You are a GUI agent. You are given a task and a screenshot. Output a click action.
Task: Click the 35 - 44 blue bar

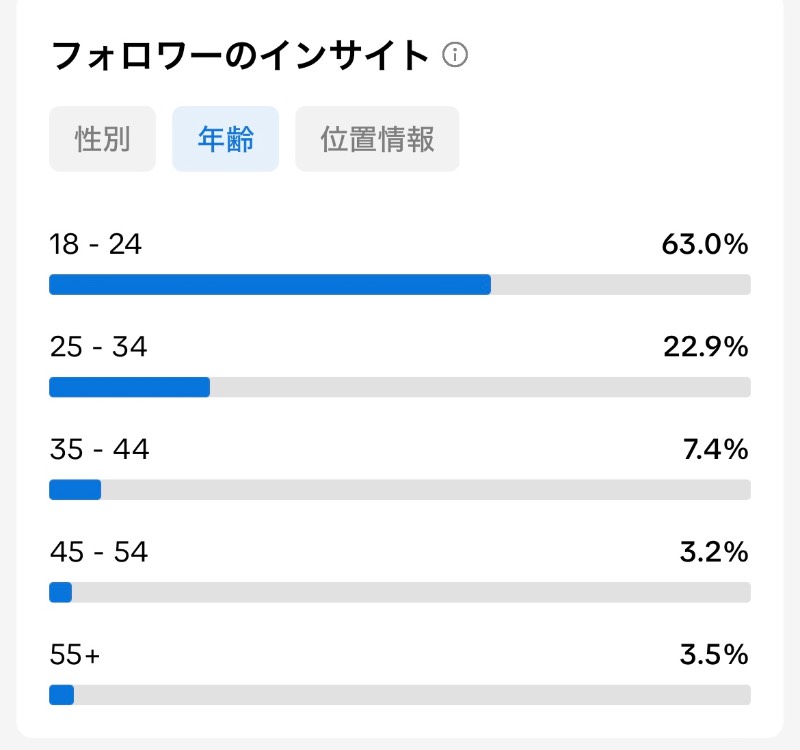click(75, 490)
